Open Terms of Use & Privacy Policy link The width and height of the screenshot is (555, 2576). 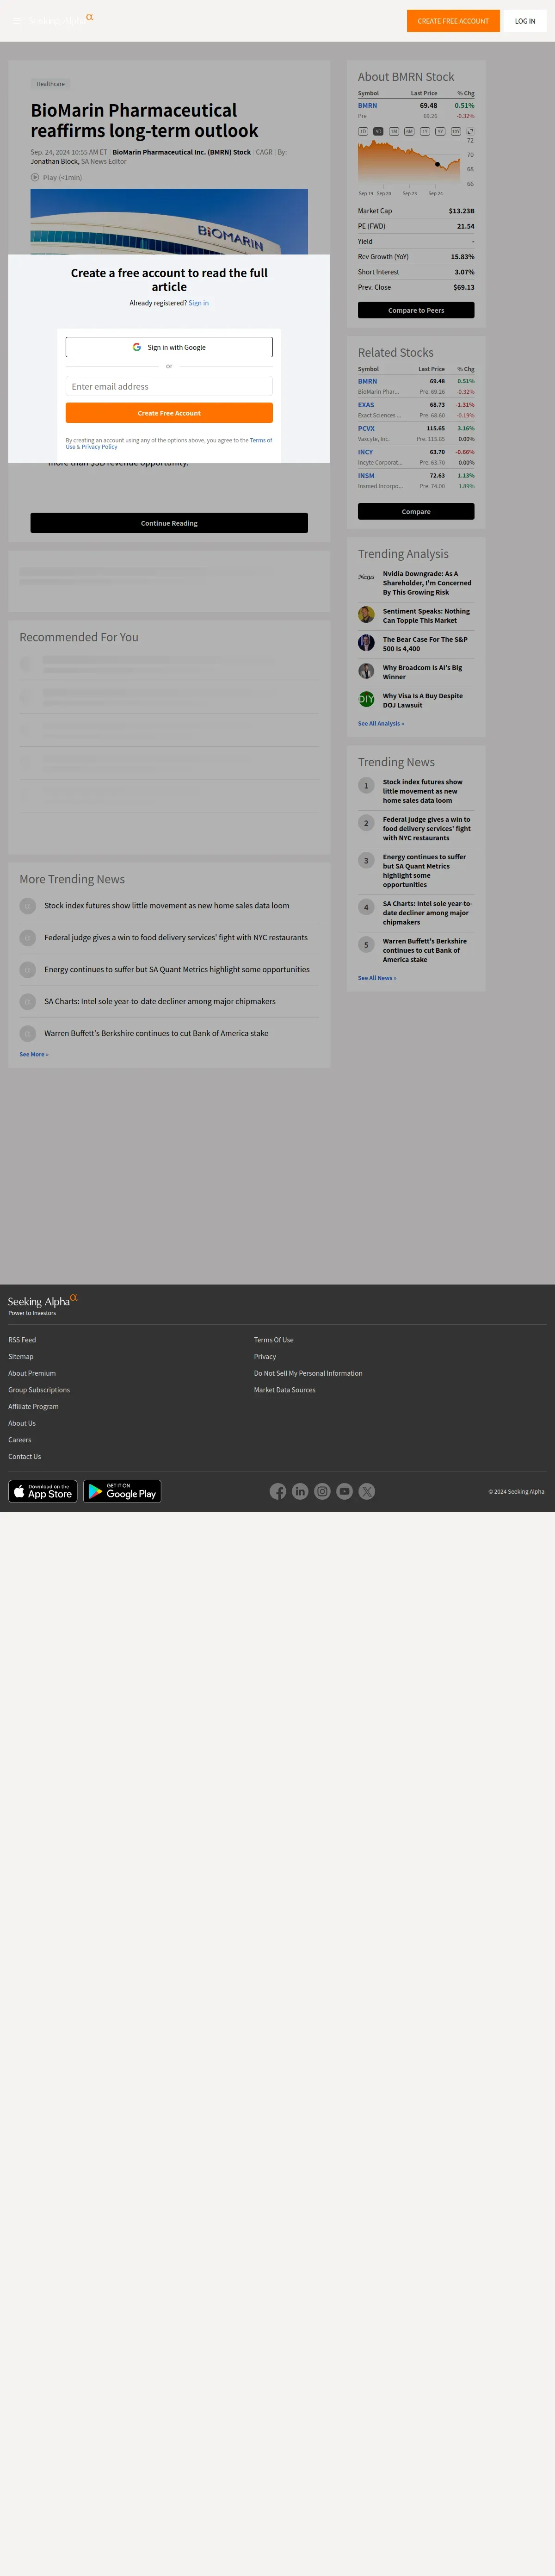click(x=169, y=443)
